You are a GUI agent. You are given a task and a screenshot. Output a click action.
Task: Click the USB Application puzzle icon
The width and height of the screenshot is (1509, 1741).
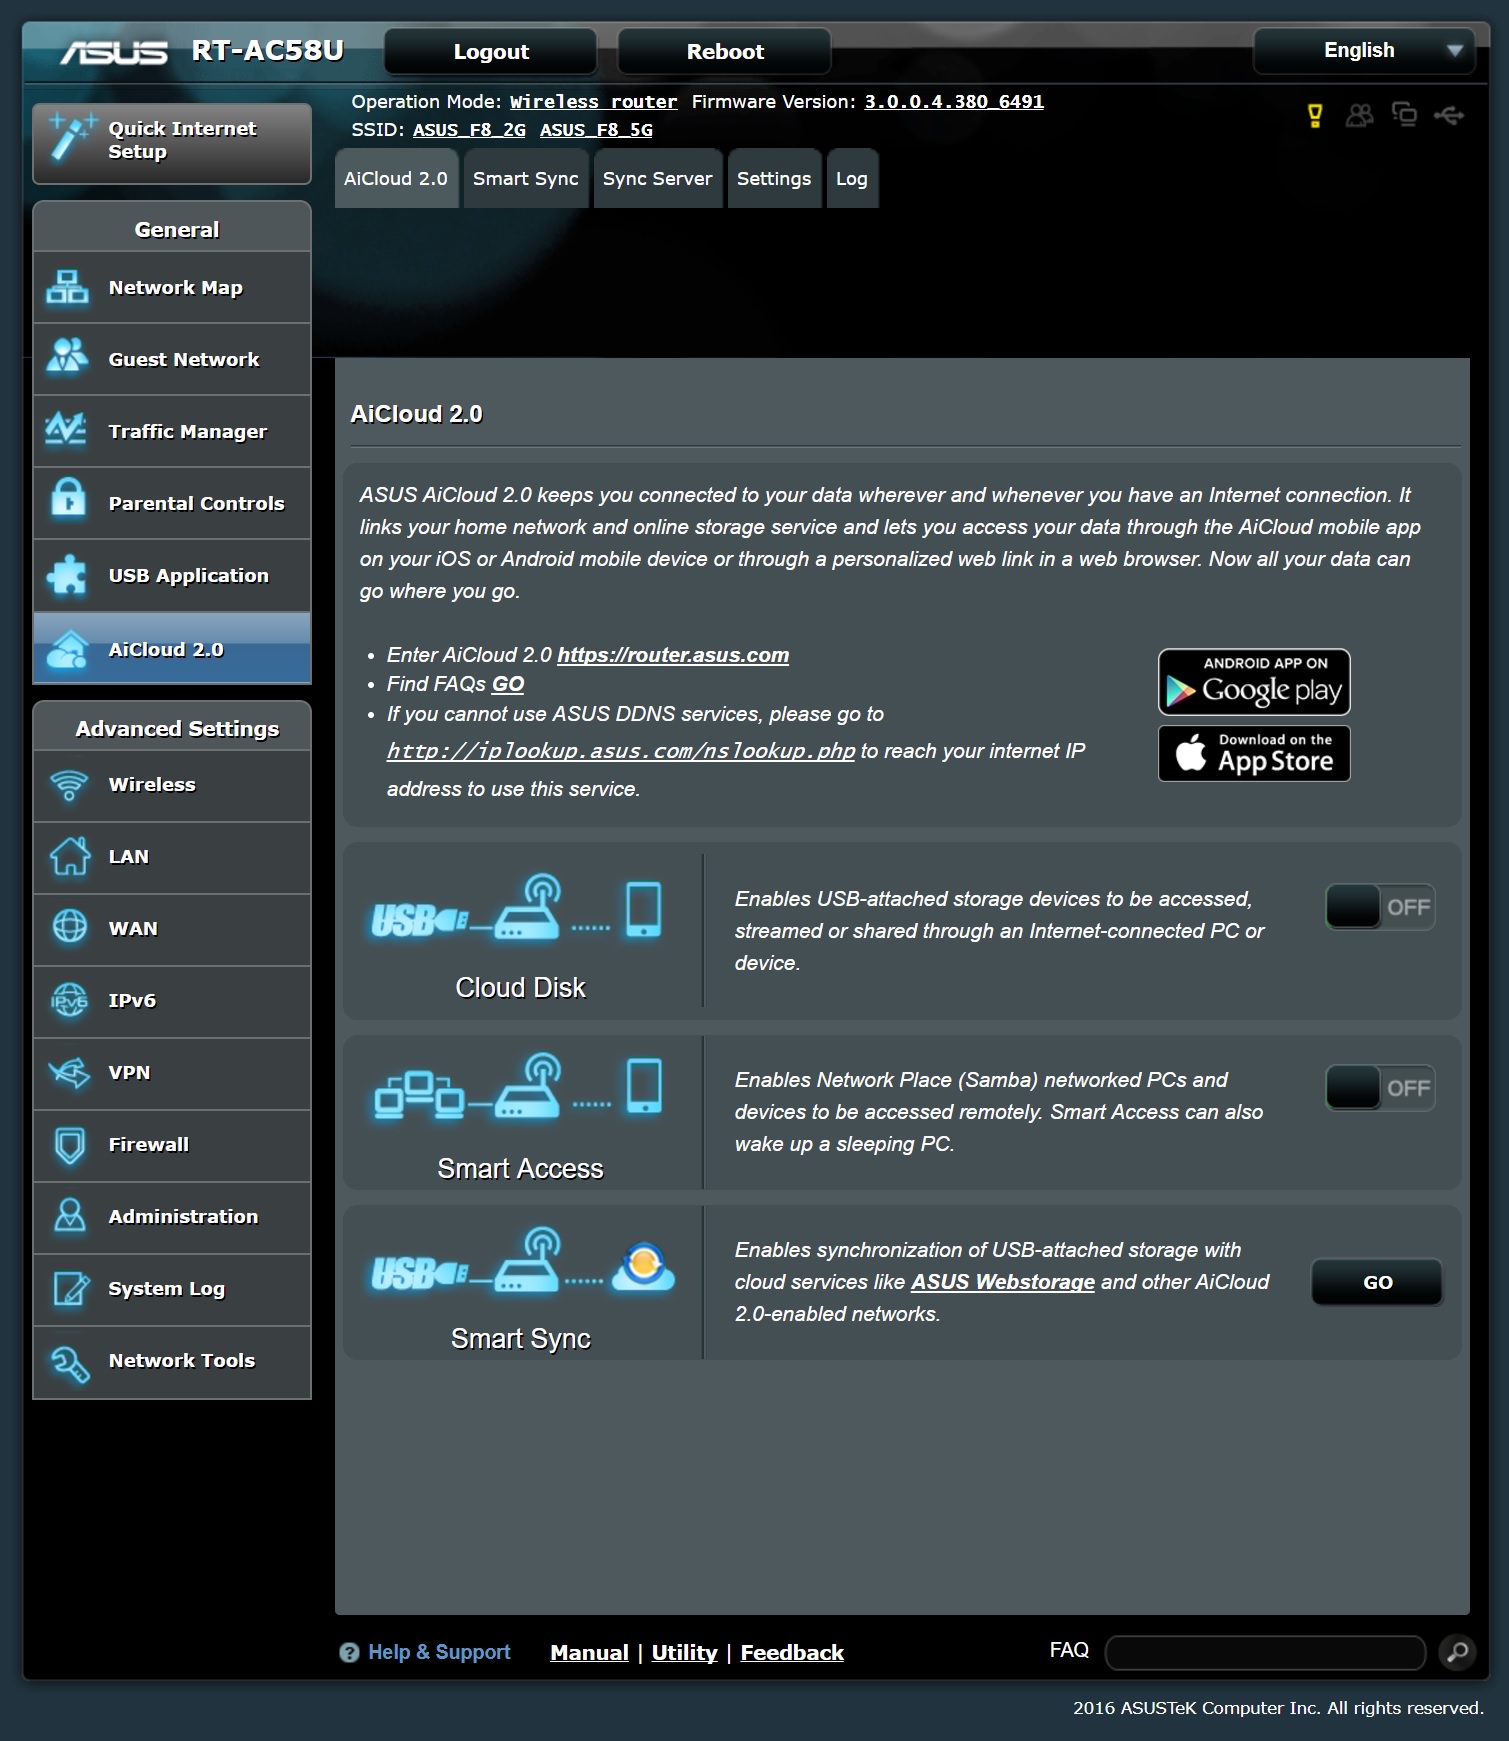click(67, 575)
